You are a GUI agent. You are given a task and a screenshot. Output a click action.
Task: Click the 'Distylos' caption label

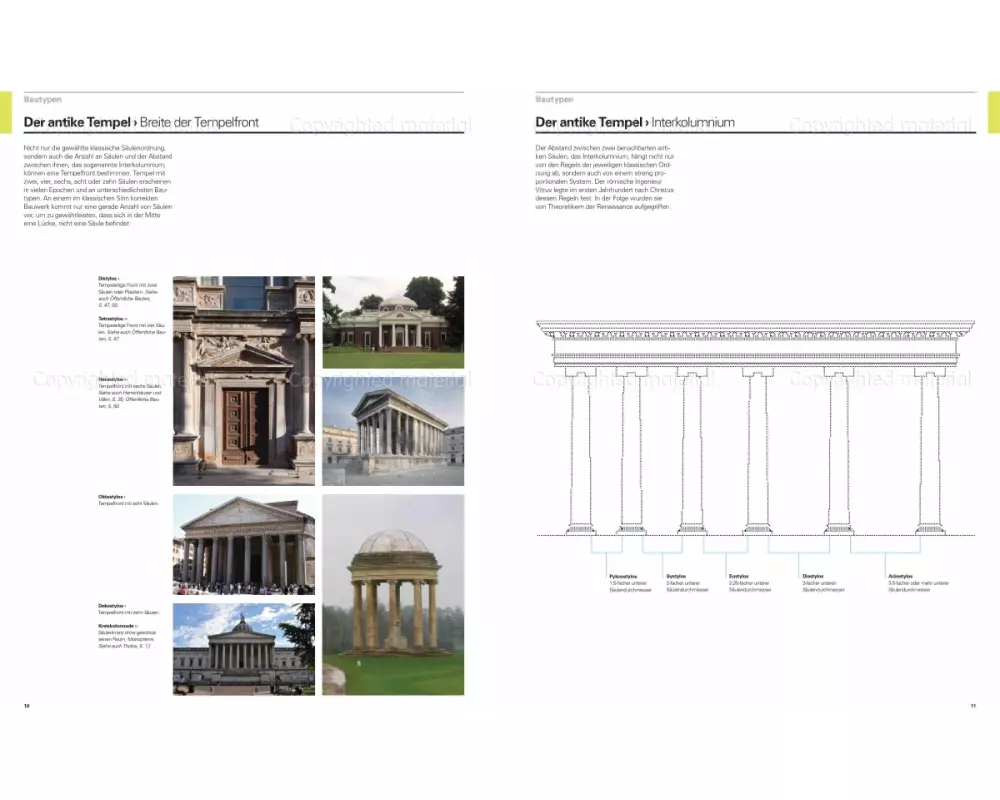pyautogui.click(x=108, y=278)
